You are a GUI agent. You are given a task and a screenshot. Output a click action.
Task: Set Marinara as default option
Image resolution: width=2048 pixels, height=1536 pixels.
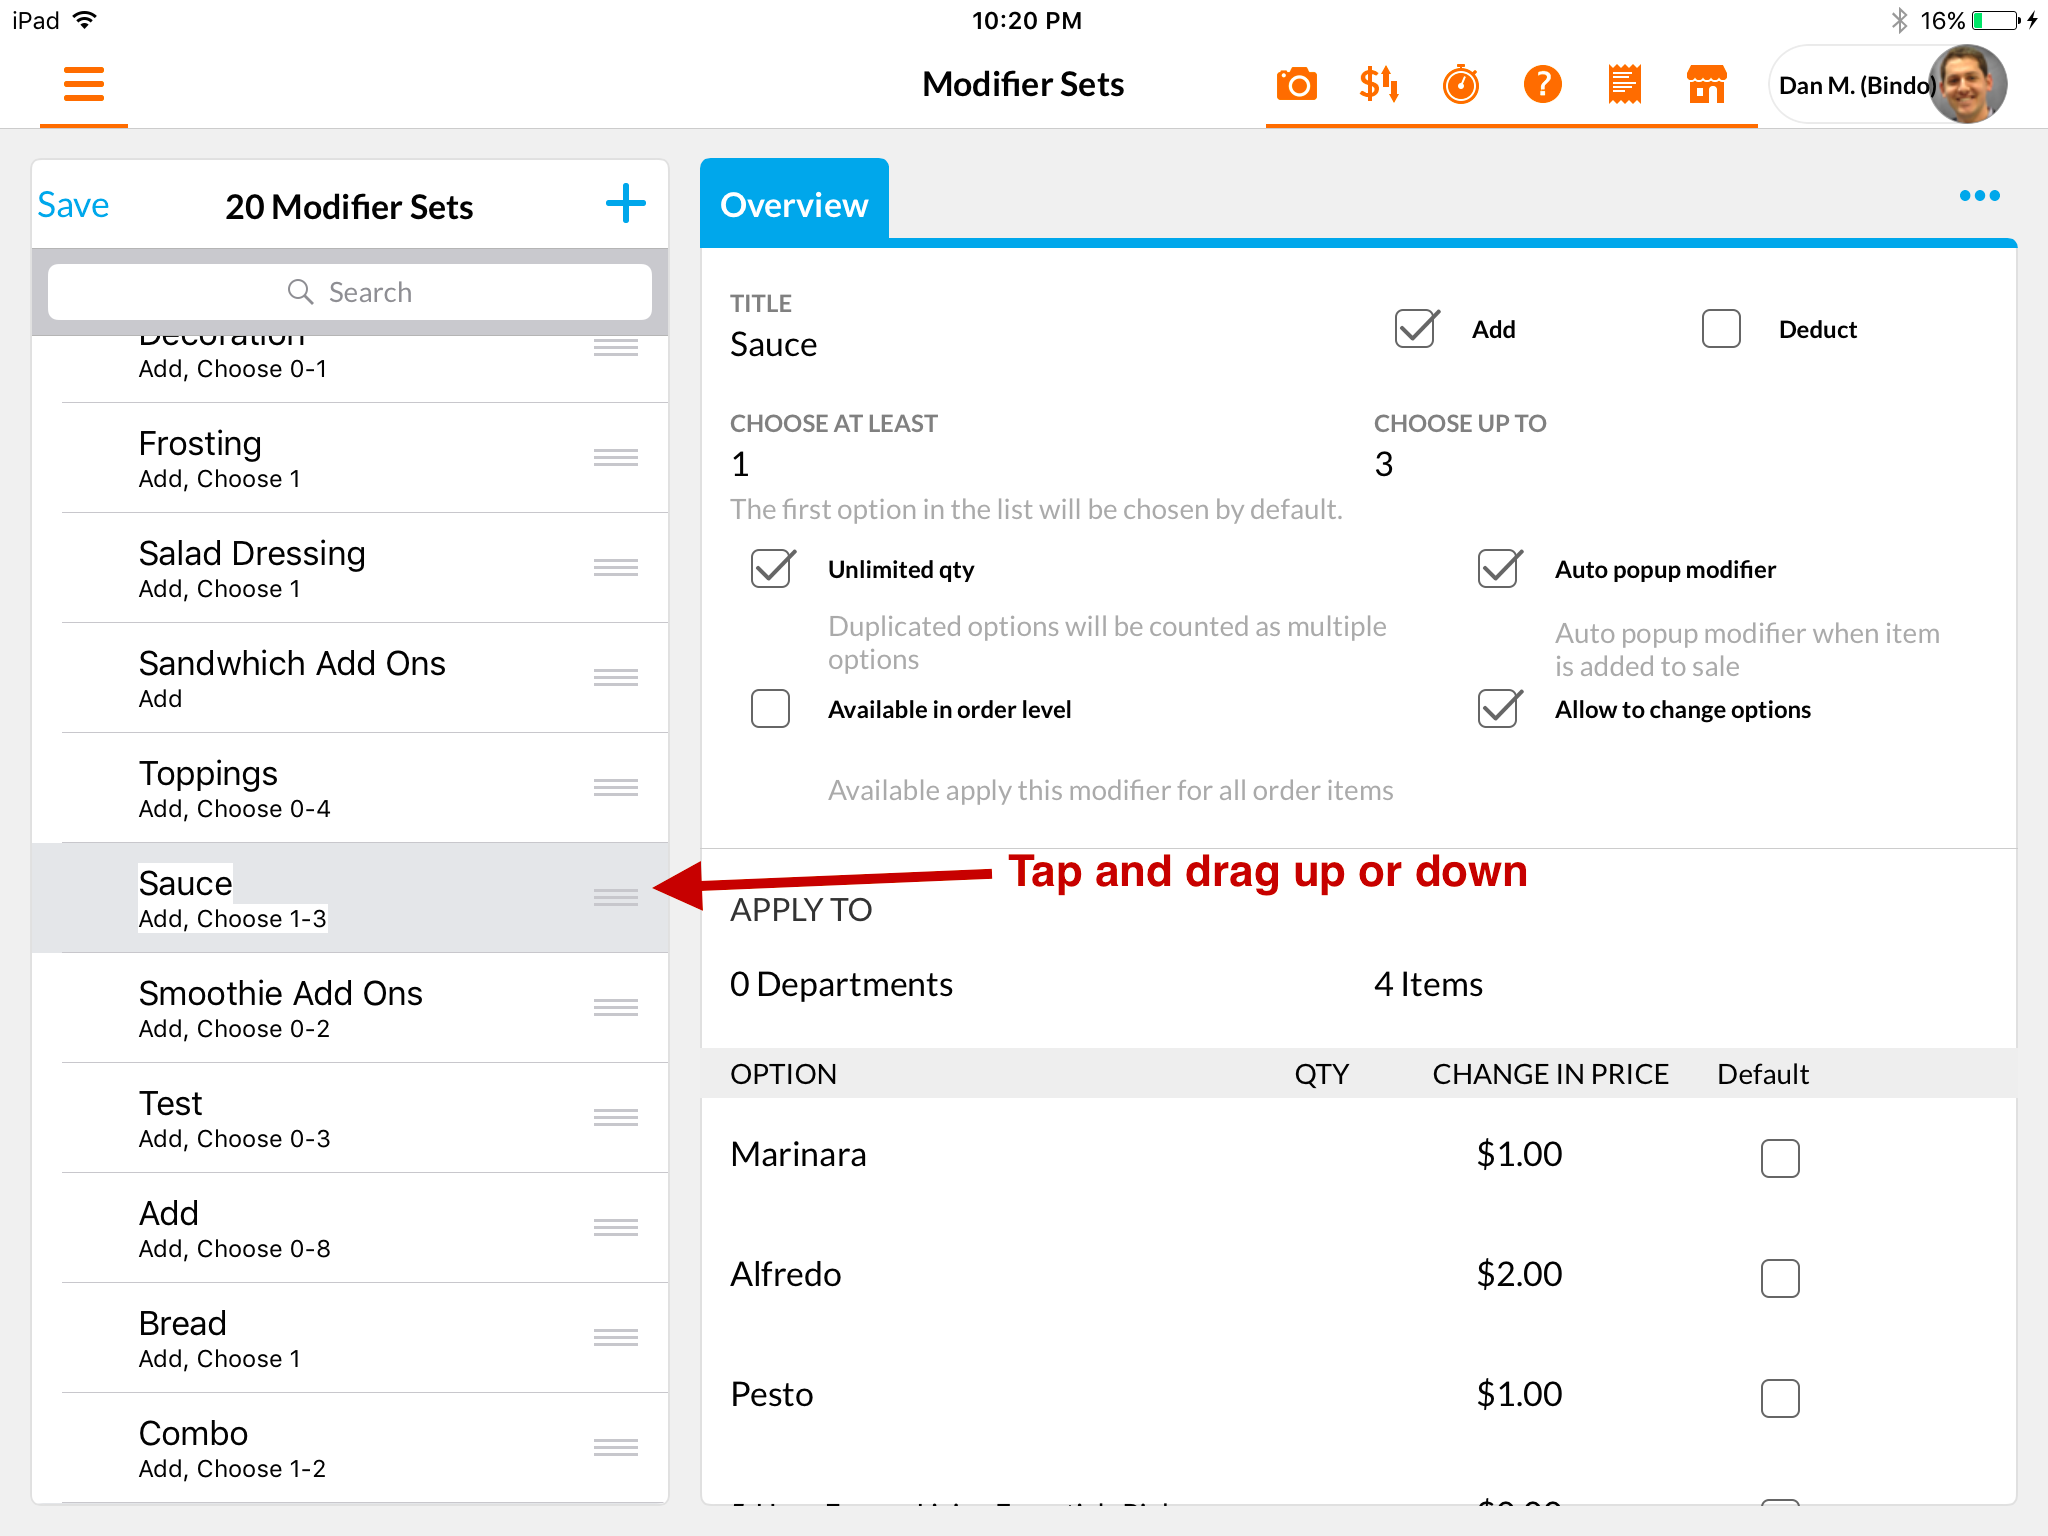(1779, 1158)
